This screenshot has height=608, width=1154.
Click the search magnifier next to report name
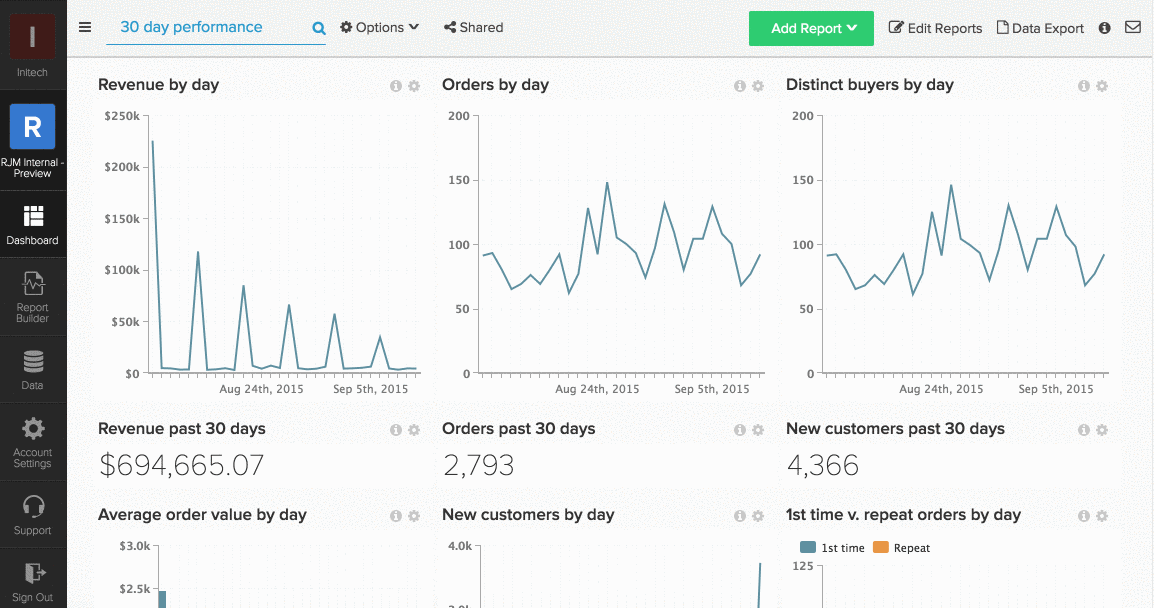click(x=318, y=28)
